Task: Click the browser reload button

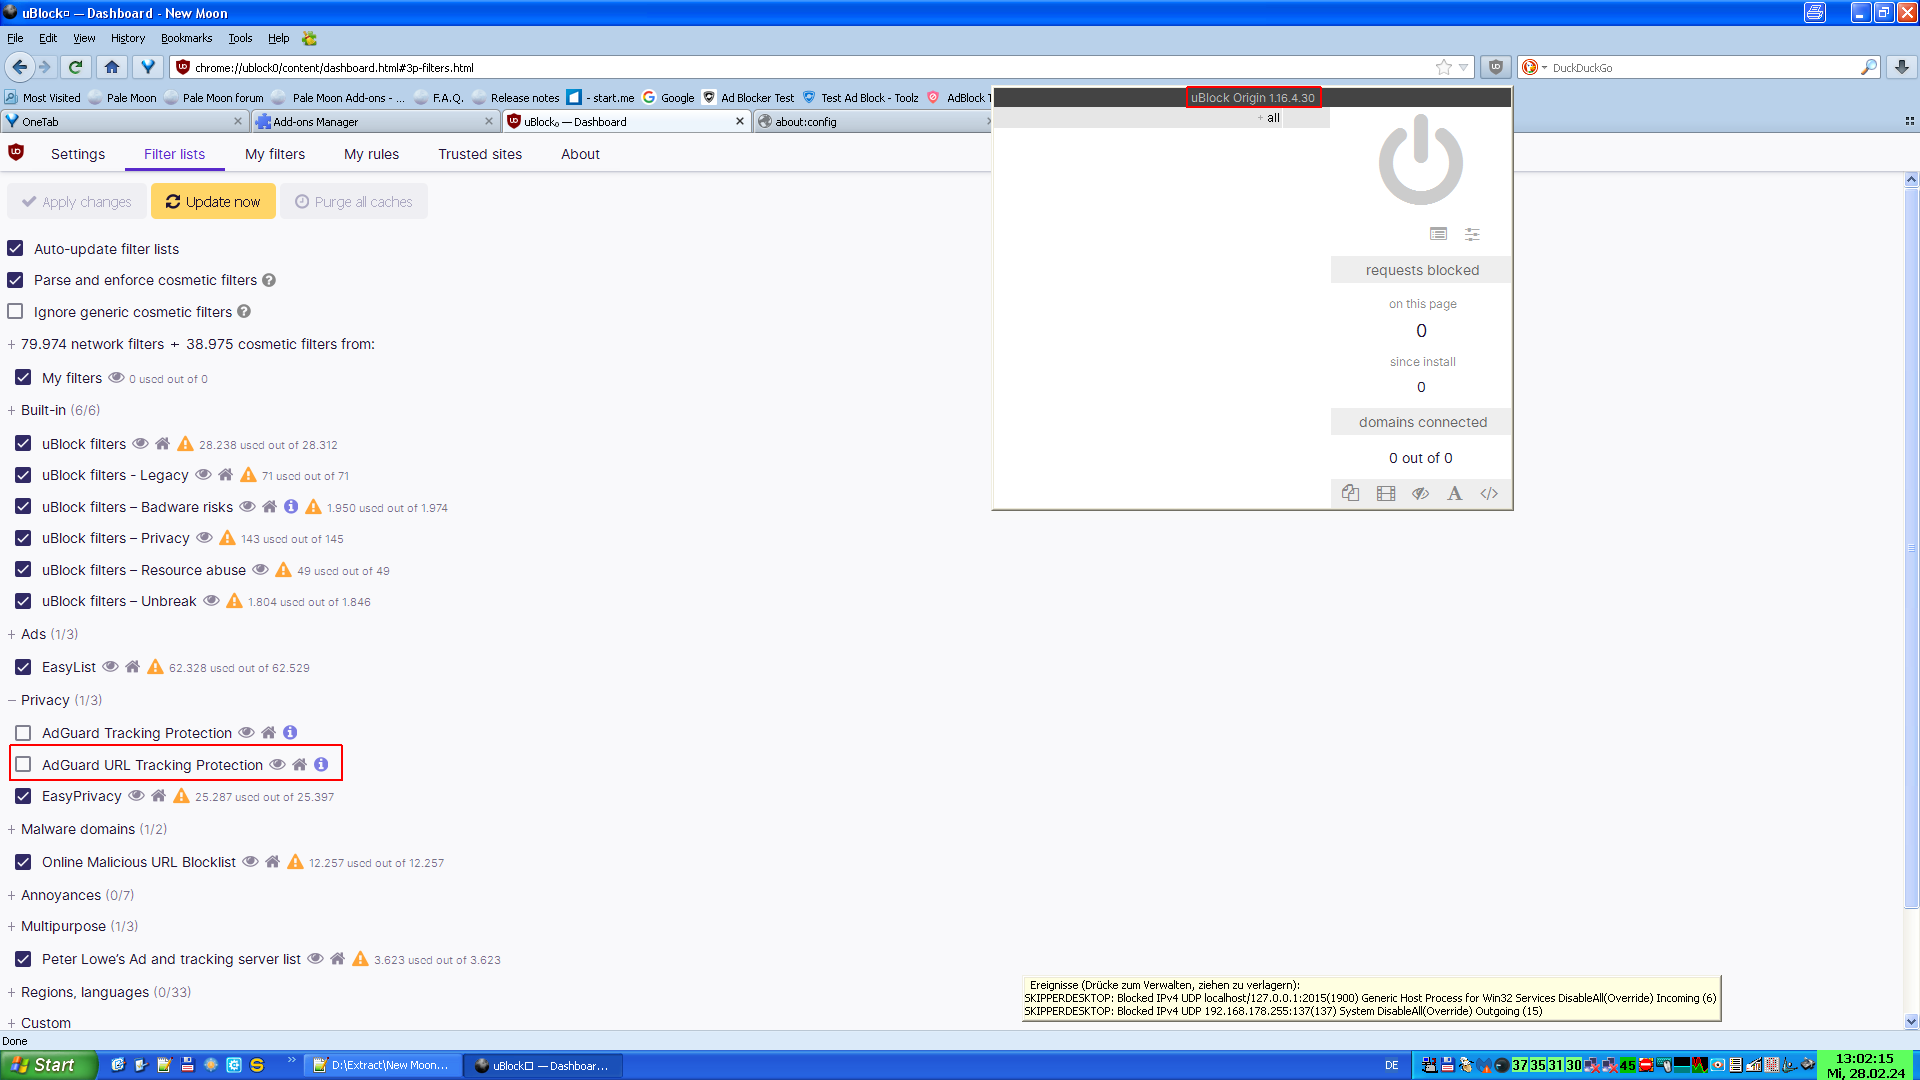Action: pyautogui.click(x=75, y=67)
